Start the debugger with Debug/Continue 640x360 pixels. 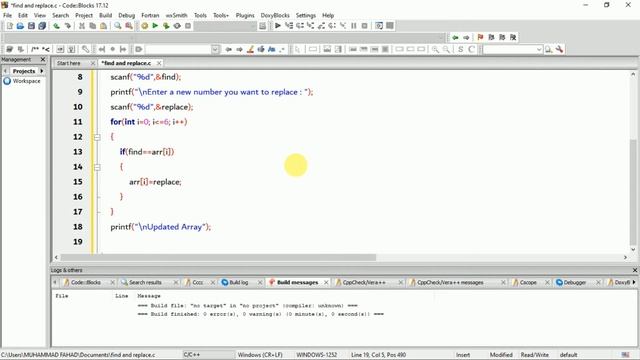[x=278, y=26]
